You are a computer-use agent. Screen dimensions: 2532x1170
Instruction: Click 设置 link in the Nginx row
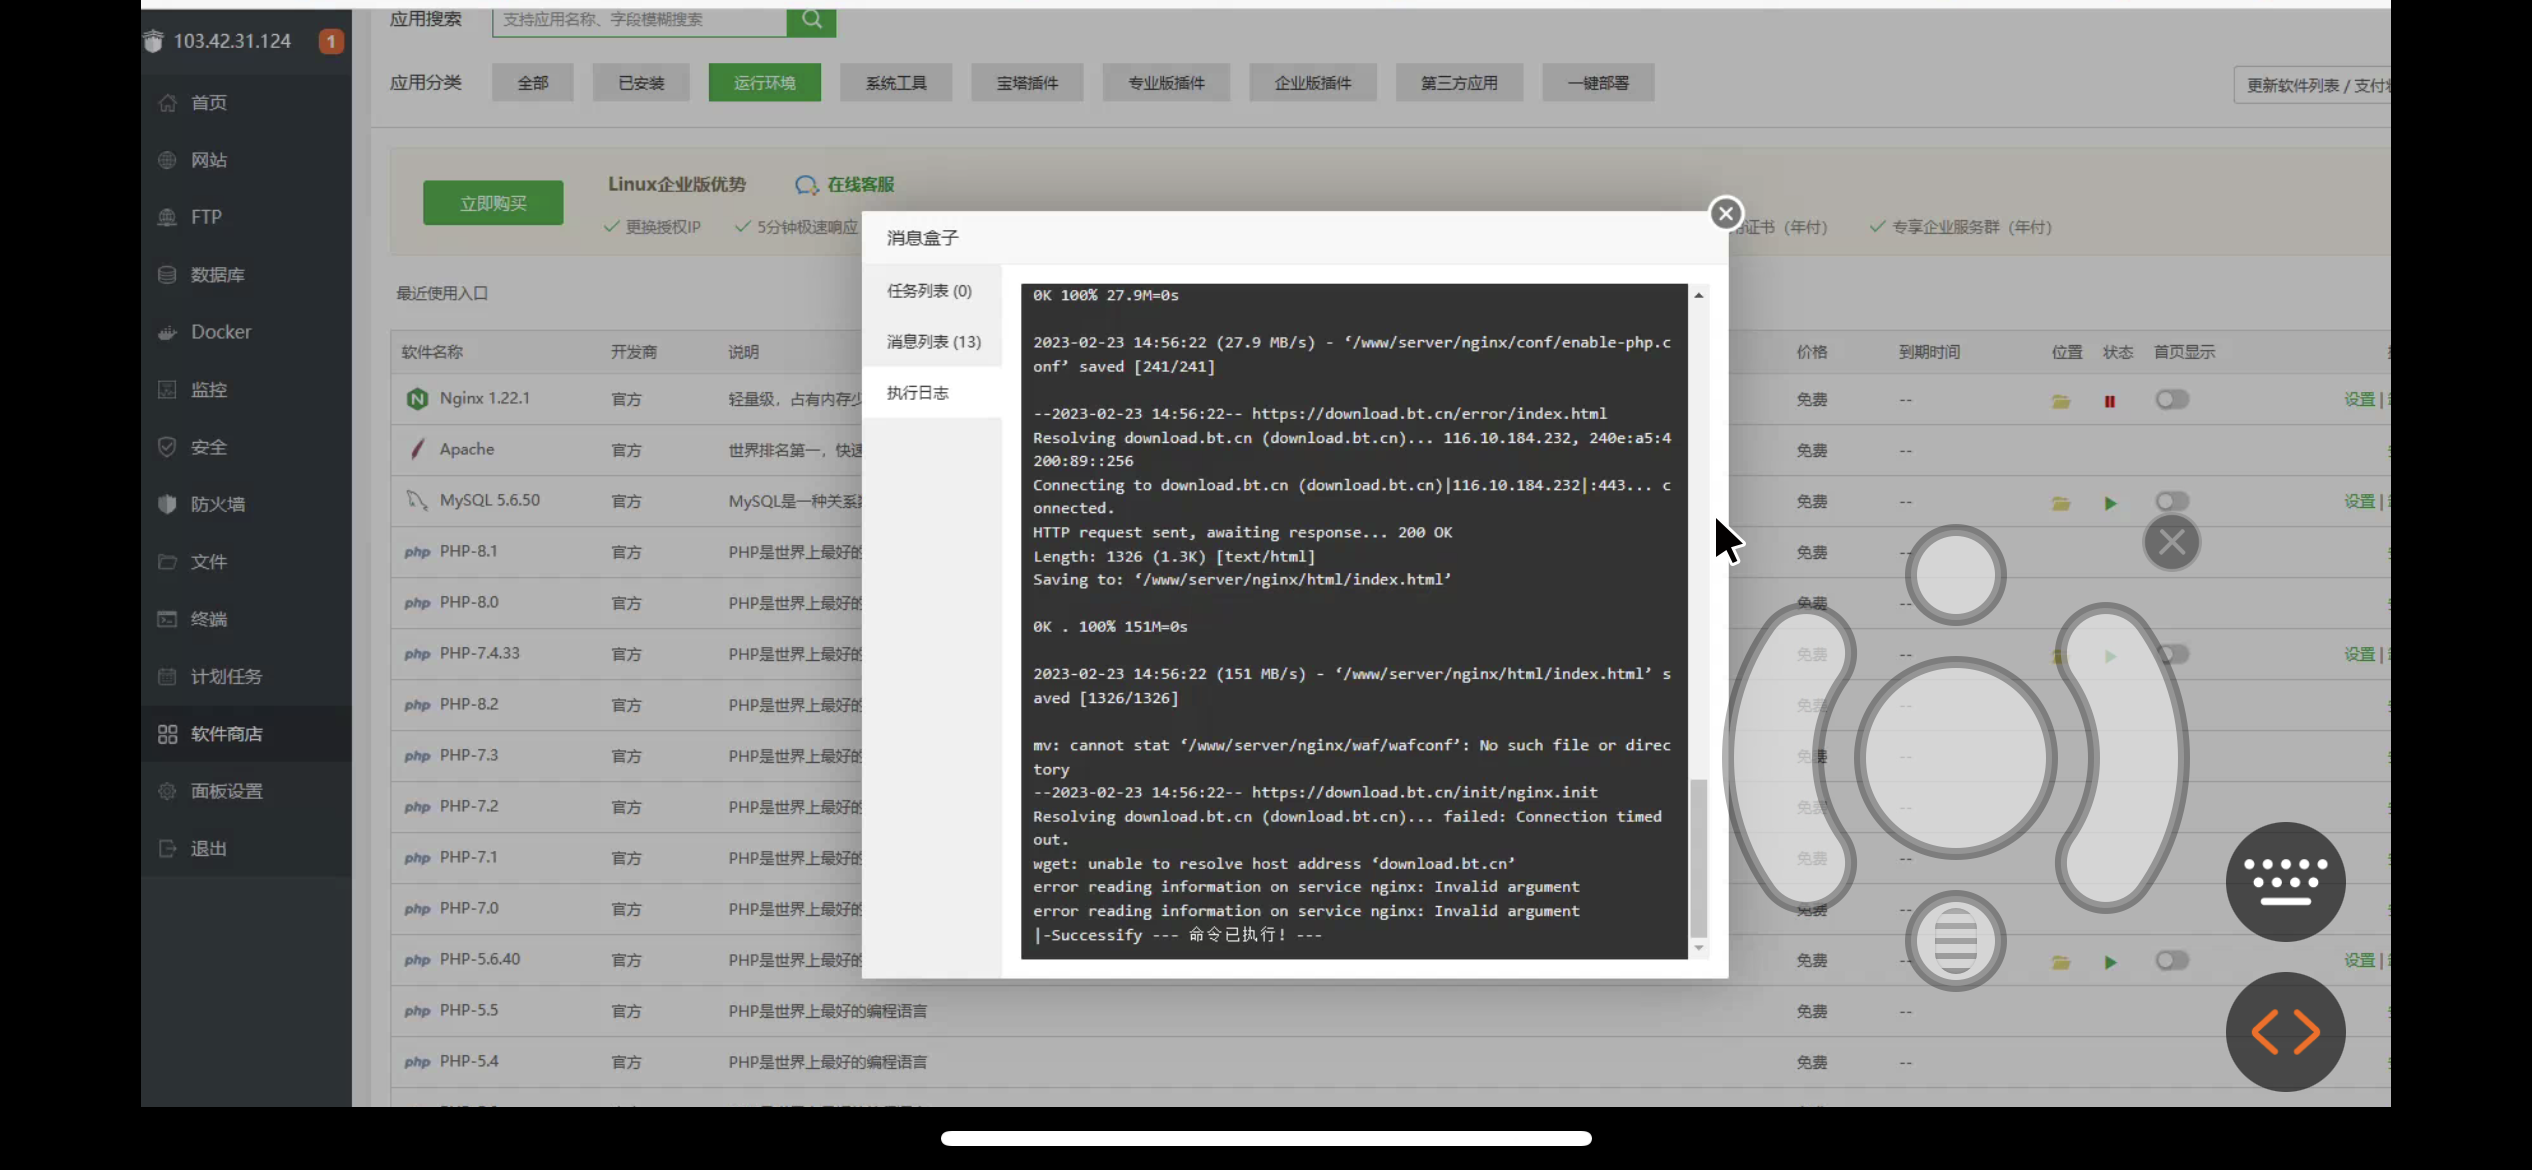pos(2359,400)
